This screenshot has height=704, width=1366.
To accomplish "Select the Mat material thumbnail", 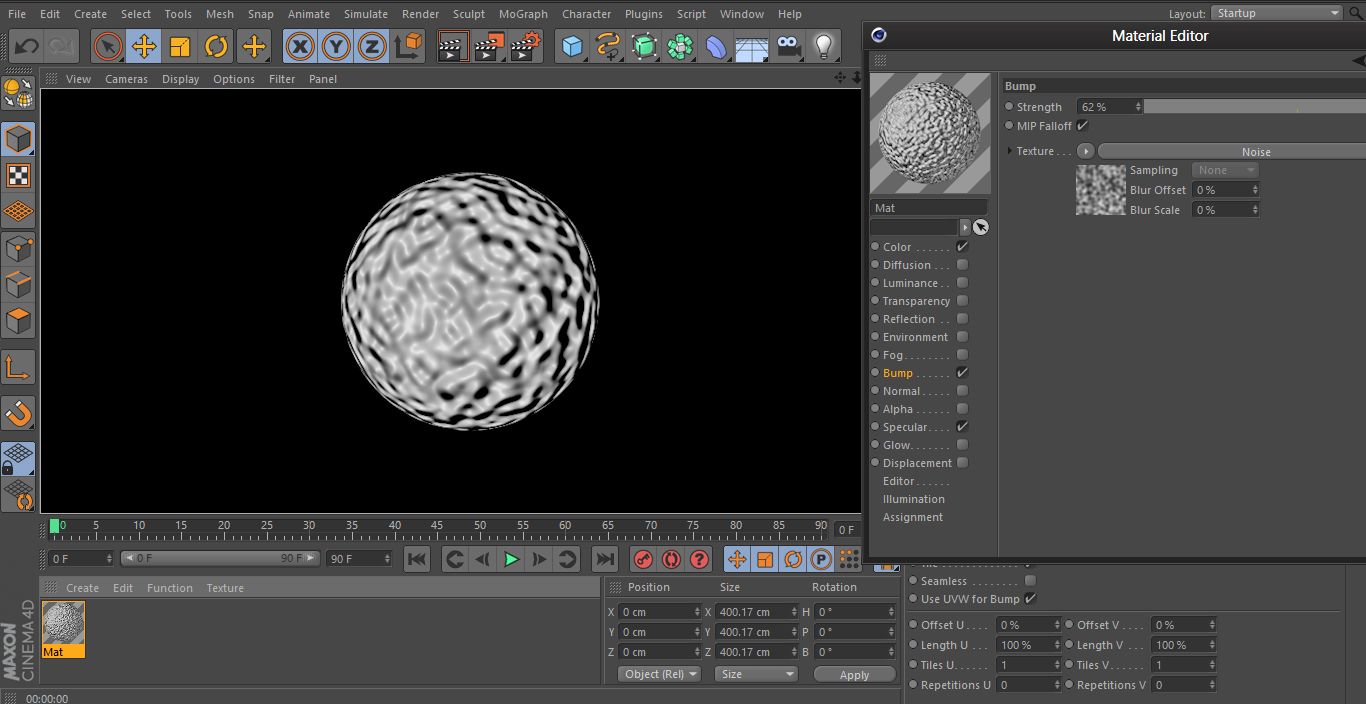I will (x=64, y=624).
